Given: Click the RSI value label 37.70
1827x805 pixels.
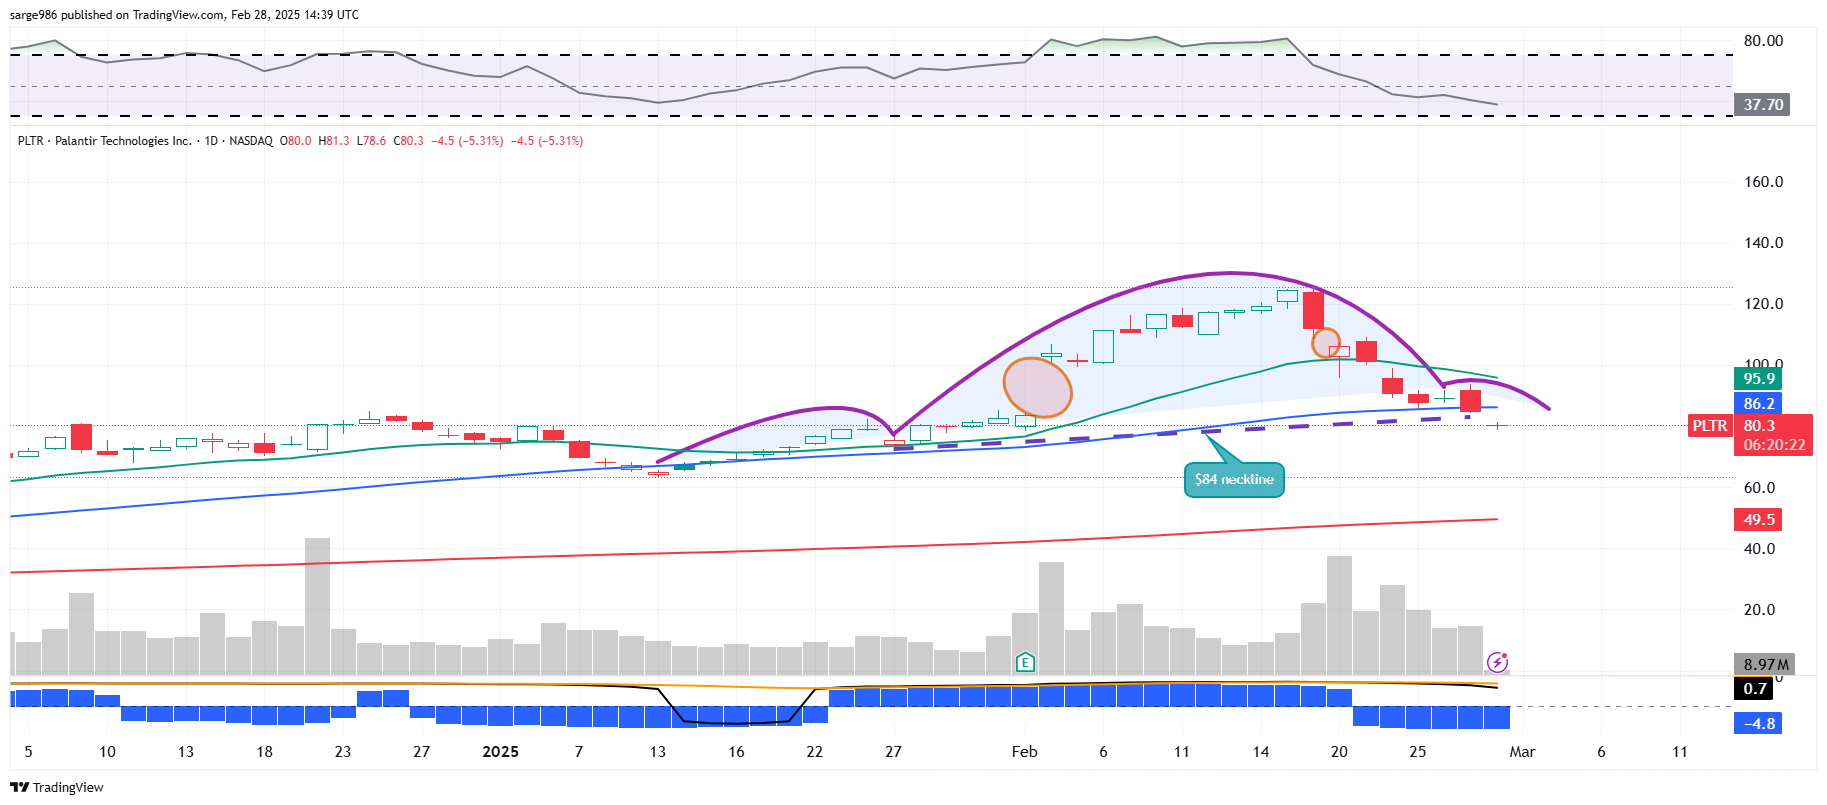Looking at the screenshot, I should [x=1762, y=105].
